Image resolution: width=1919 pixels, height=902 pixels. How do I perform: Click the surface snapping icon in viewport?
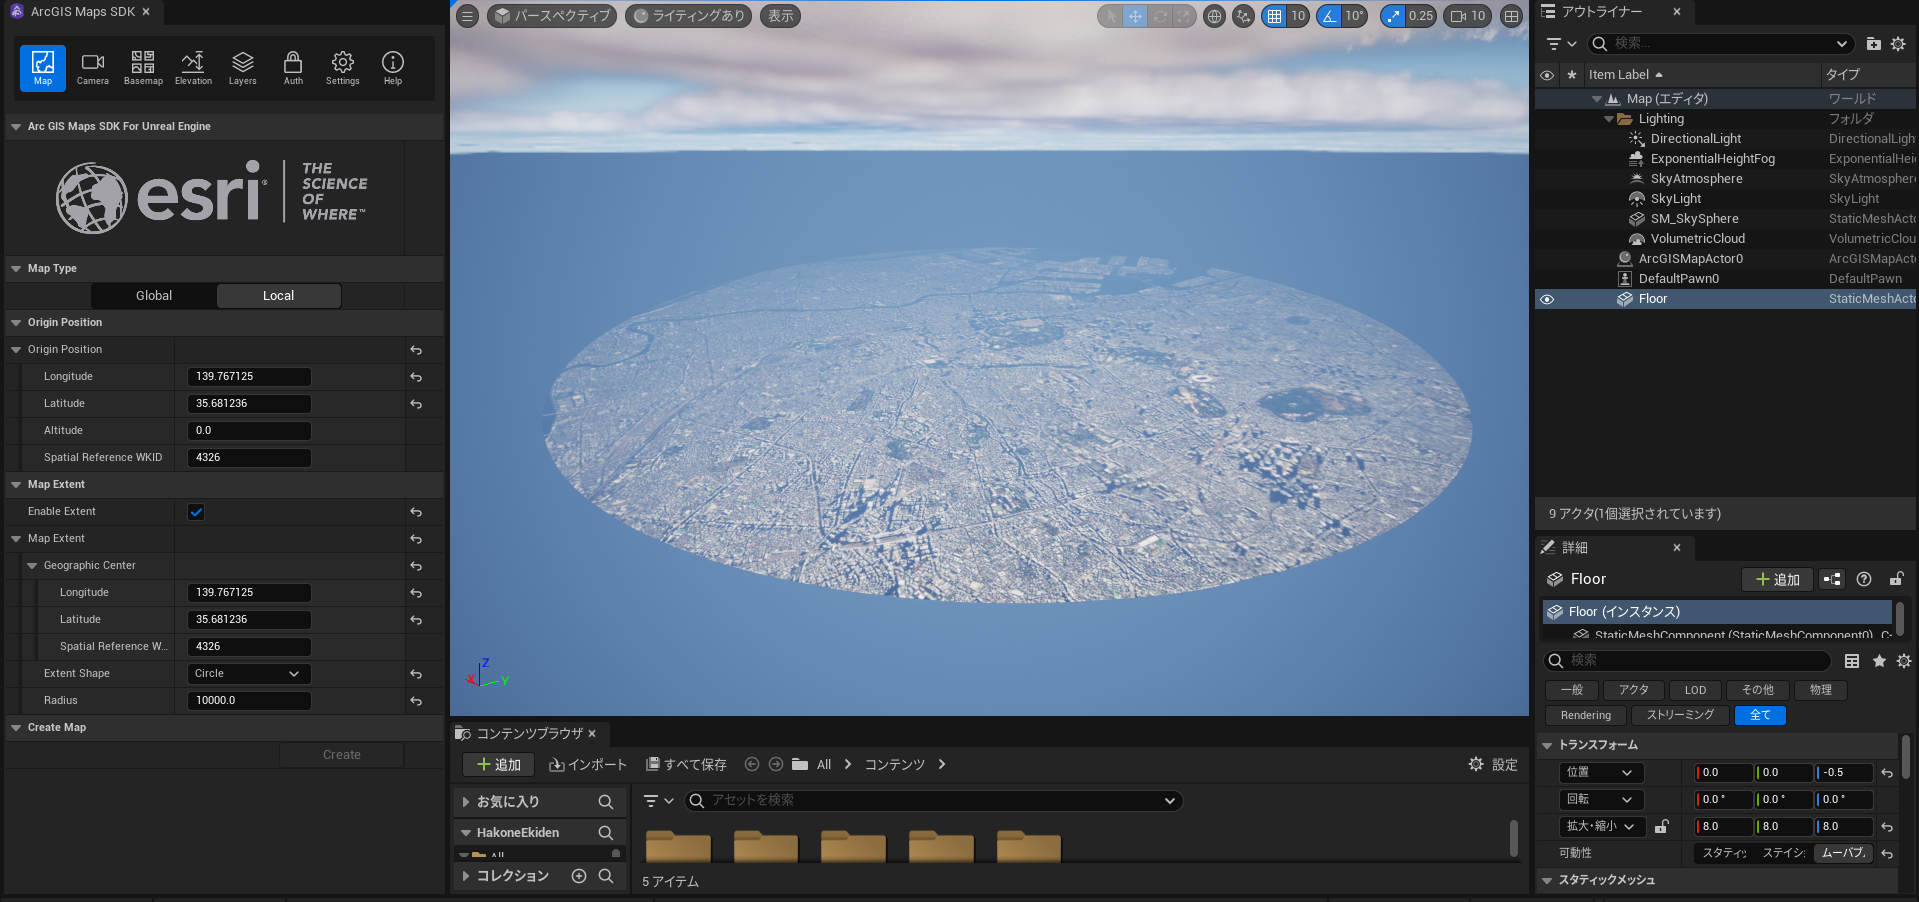pyautogui.click(x=1243, y=16)
